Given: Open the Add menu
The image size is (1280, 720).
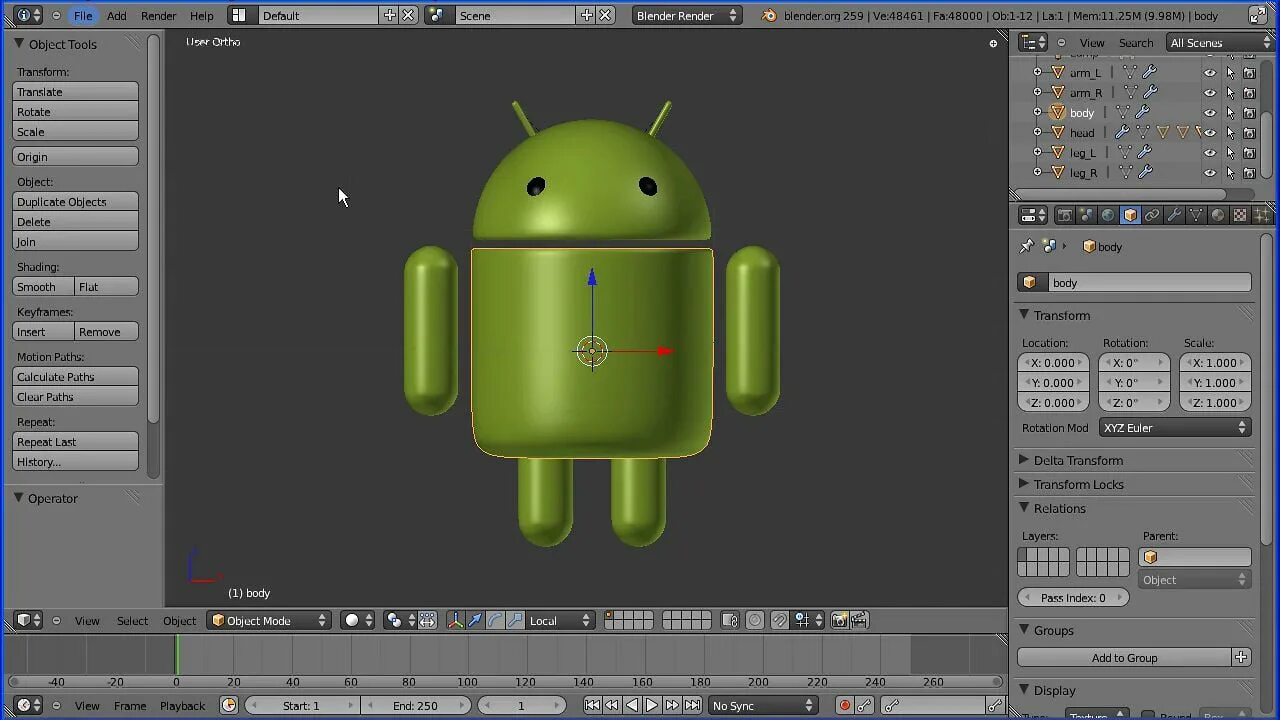Looking at the screenshot, I should click(x=117, y=15).
